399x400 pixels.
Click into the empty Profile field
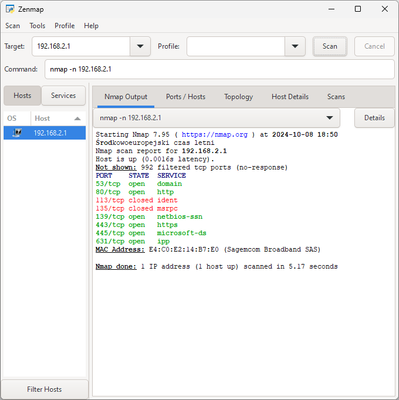pos(236,46)
